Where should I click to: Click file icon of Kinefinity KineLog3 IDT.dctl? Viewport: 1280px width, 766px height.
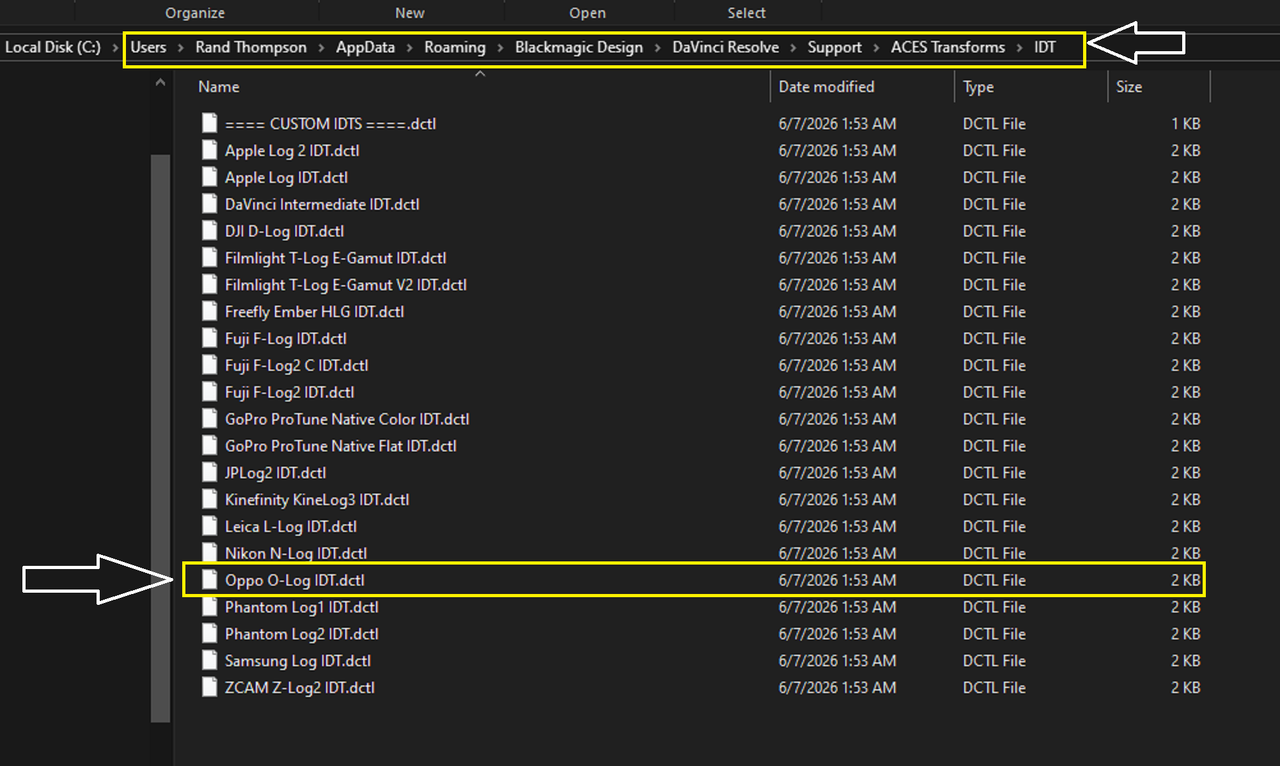pyautogui.click(x=209, y=499)
